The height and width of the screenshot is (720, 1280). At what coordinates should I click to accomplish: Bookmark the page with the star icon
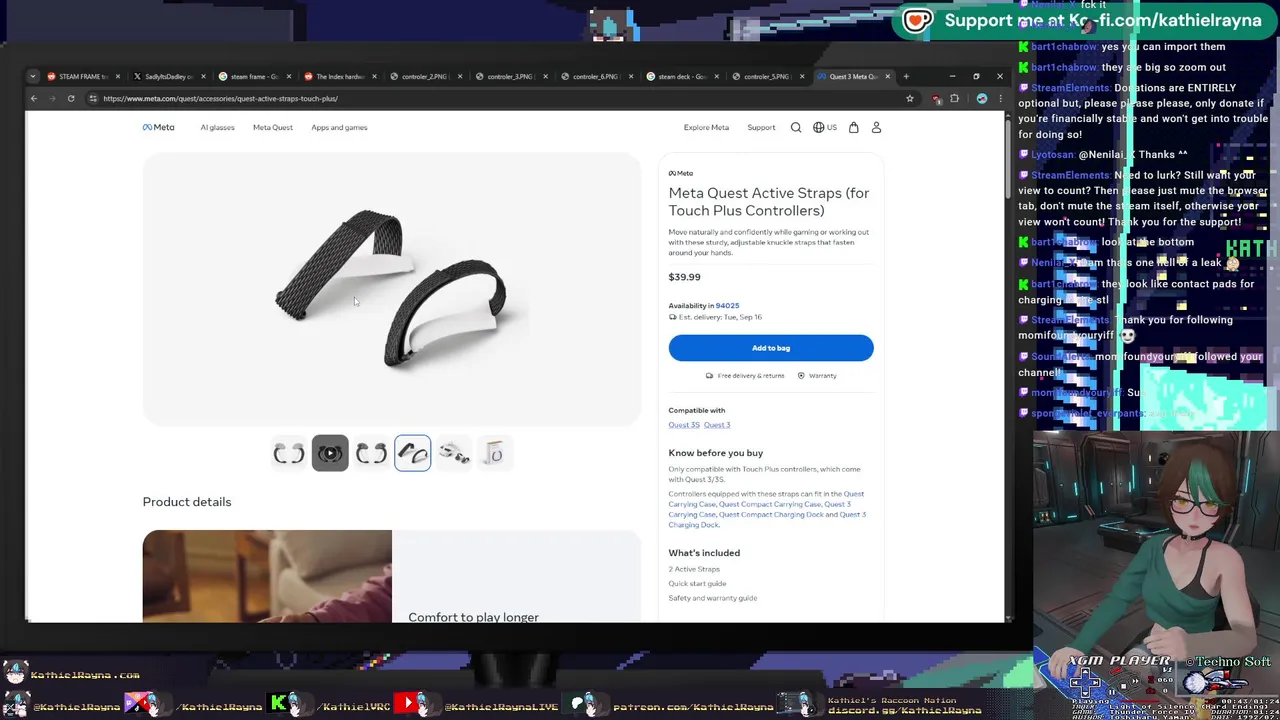click(x=909, y=98)
